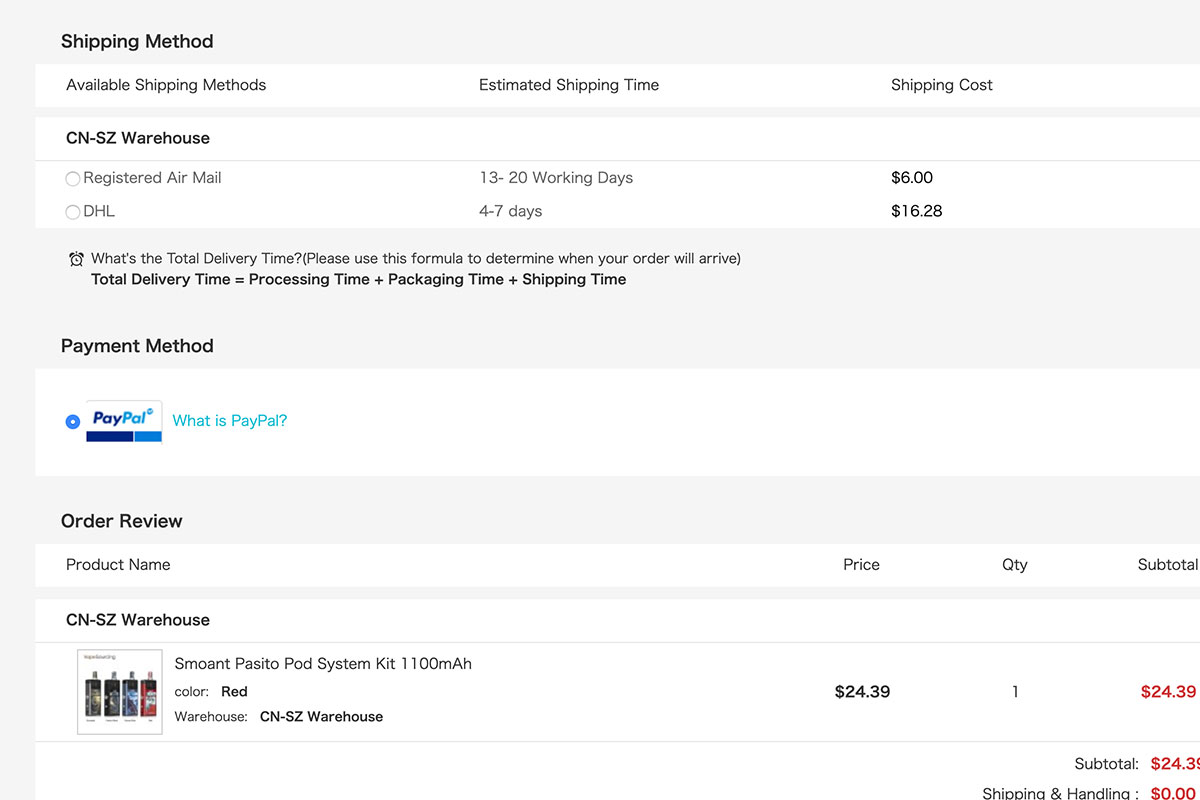This screenshot has height=800, width=1200.
Task: Click the $24.39 item price
Action: (862, 692)
